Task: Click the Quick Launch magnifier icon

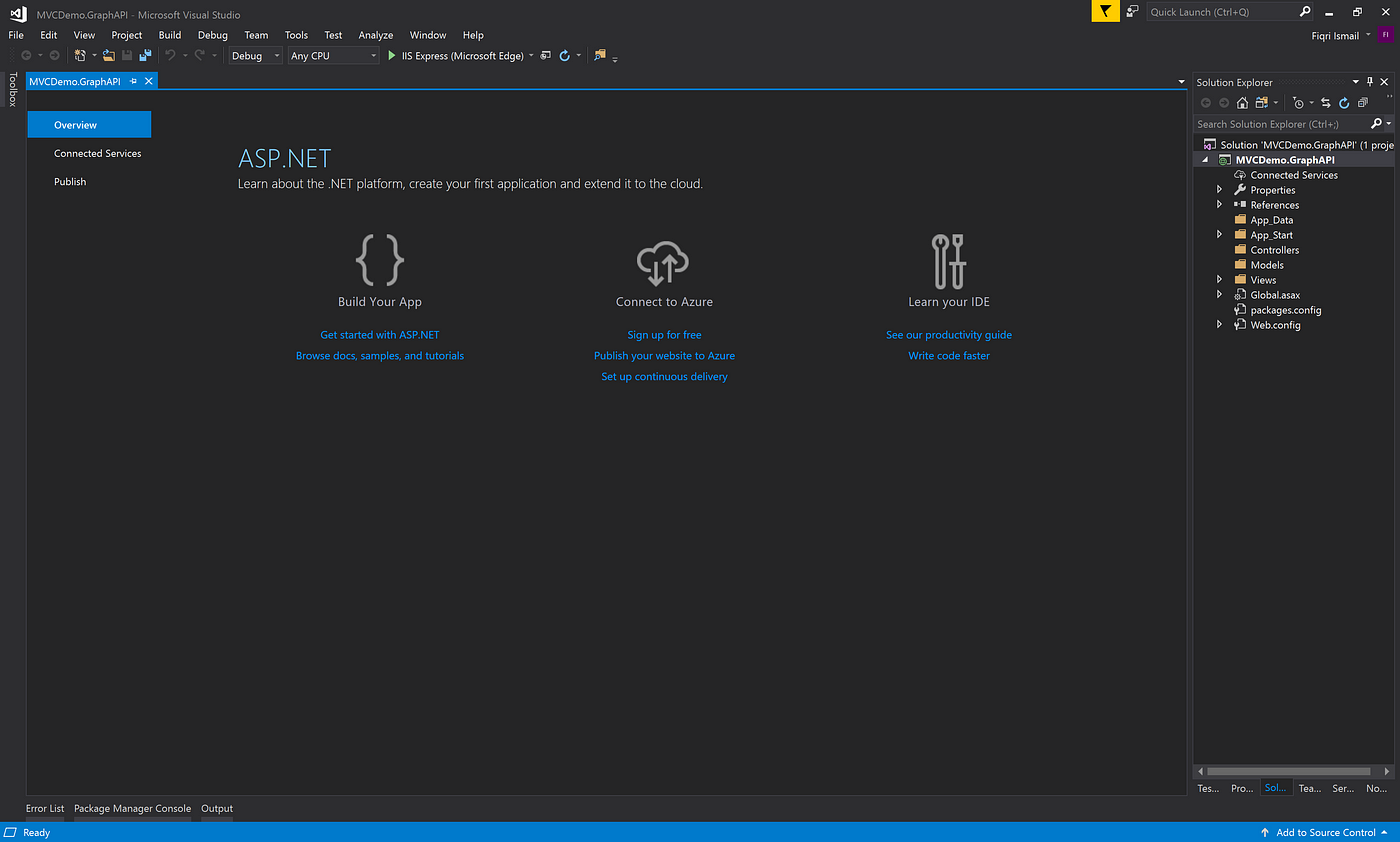Action: click(1305, 12)
